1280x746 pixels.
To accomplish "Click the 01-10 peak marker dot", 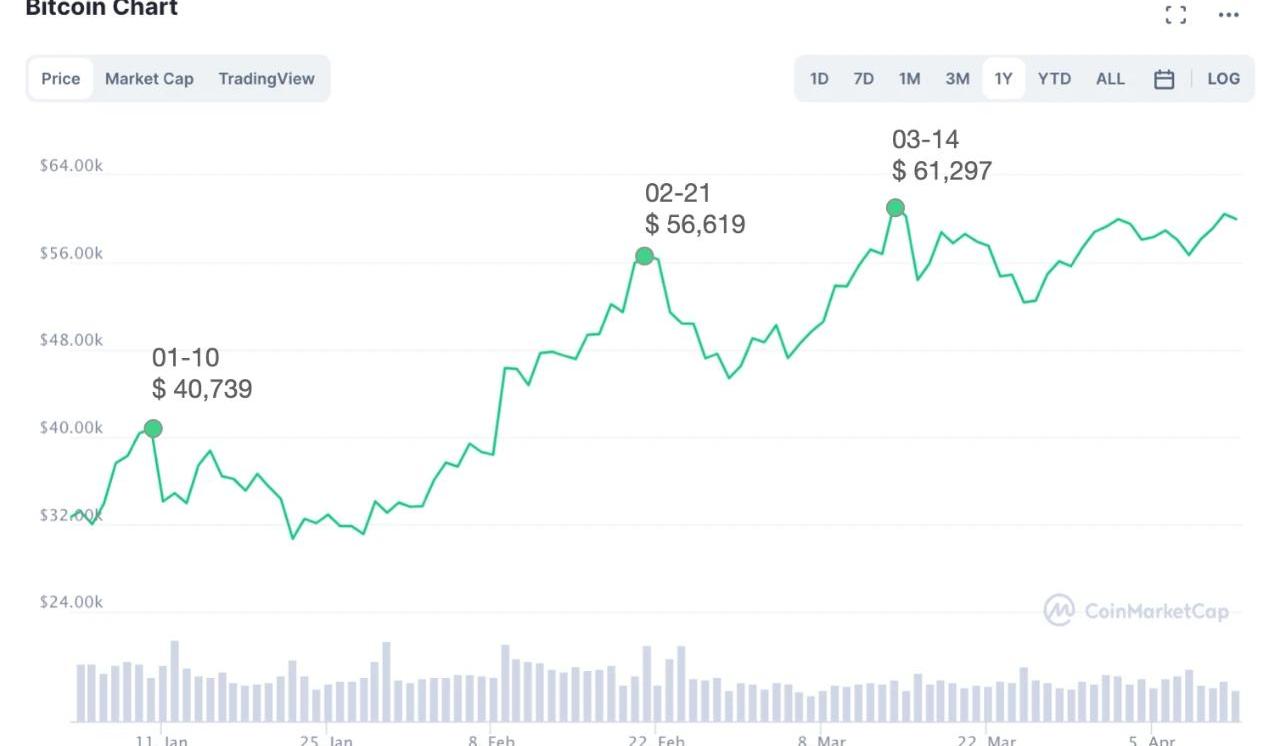I will tap(153, 428).
